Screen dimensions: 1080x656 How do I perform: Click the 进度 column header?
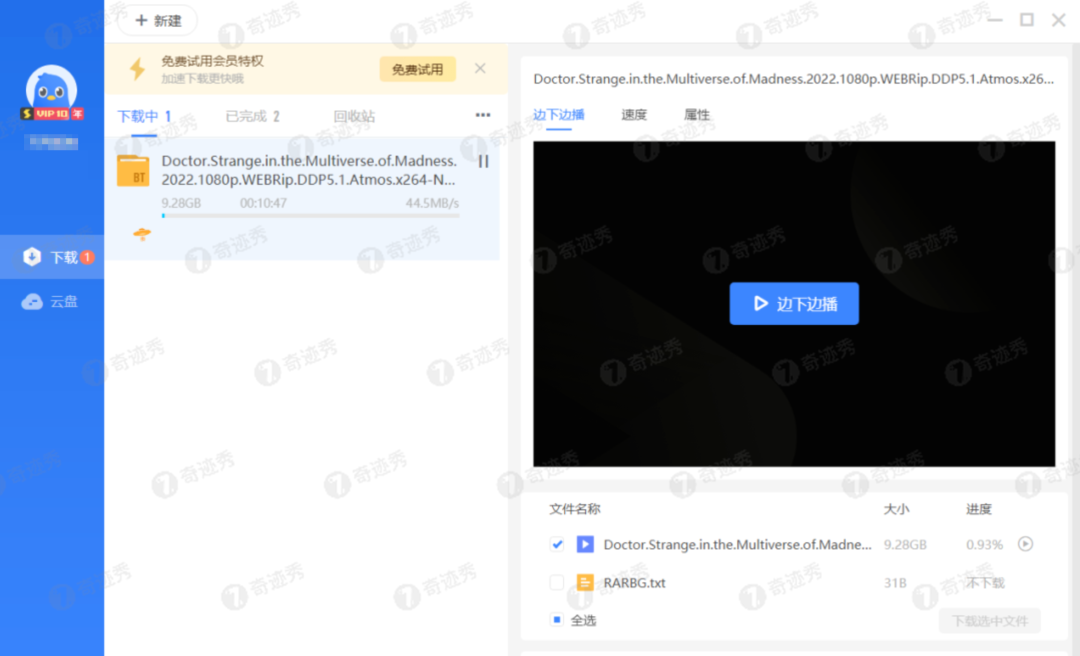point(978,509)
